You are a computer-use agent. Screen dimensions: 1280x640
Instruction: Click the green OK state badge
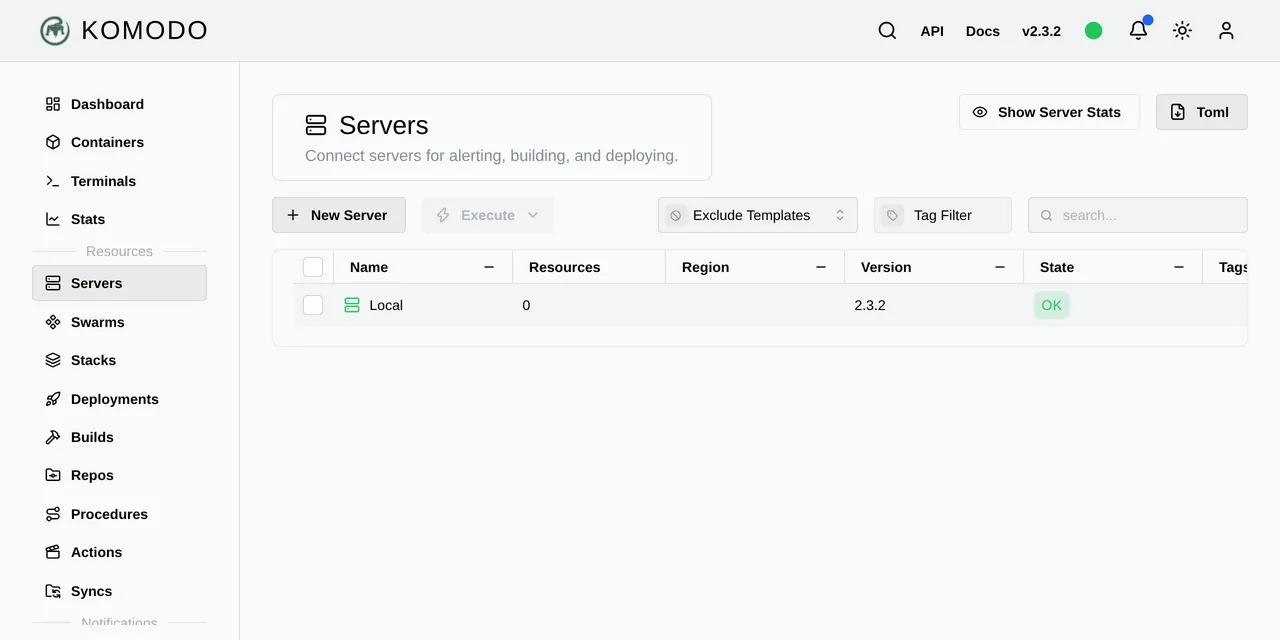(x=1052, y=305)
